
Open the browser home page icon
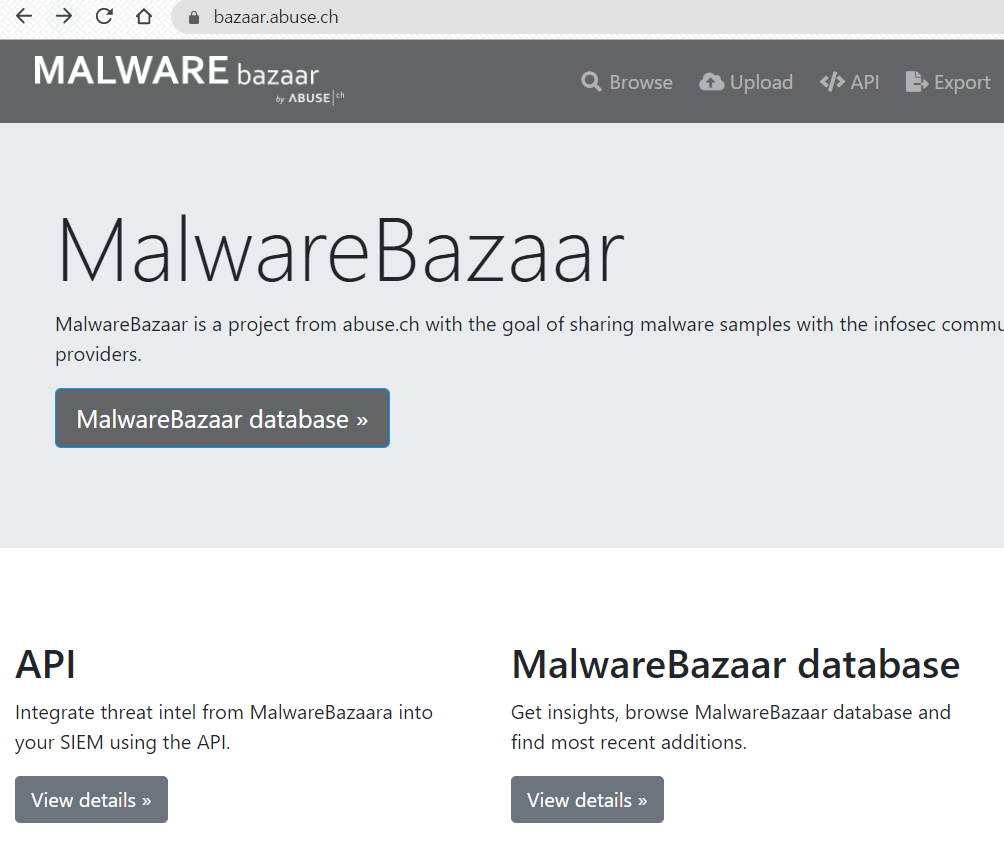click(x=144, y=17)
